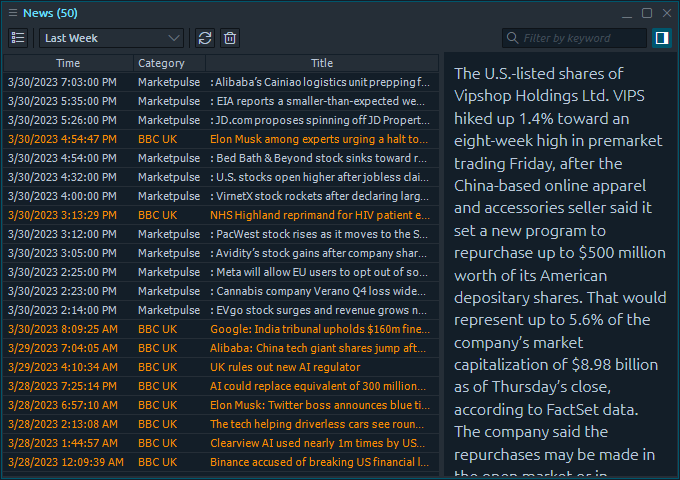Select Google India tribunal upholds fine story
The width and height of the screenshot is (680, 480).
click(323, 329)
